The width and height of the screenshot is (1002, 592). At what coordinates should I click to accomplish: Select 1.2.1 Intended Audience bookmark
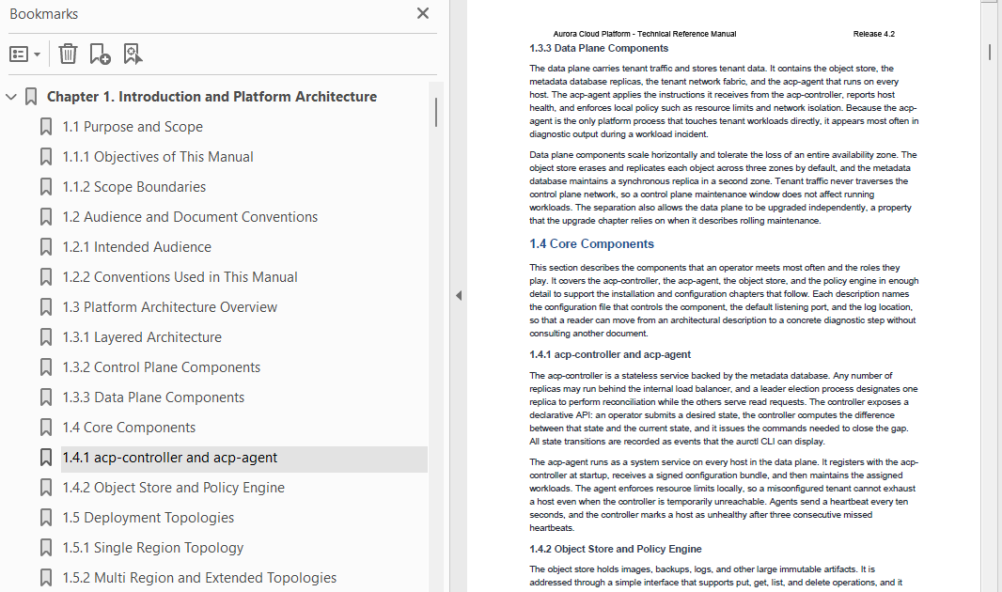137,247
